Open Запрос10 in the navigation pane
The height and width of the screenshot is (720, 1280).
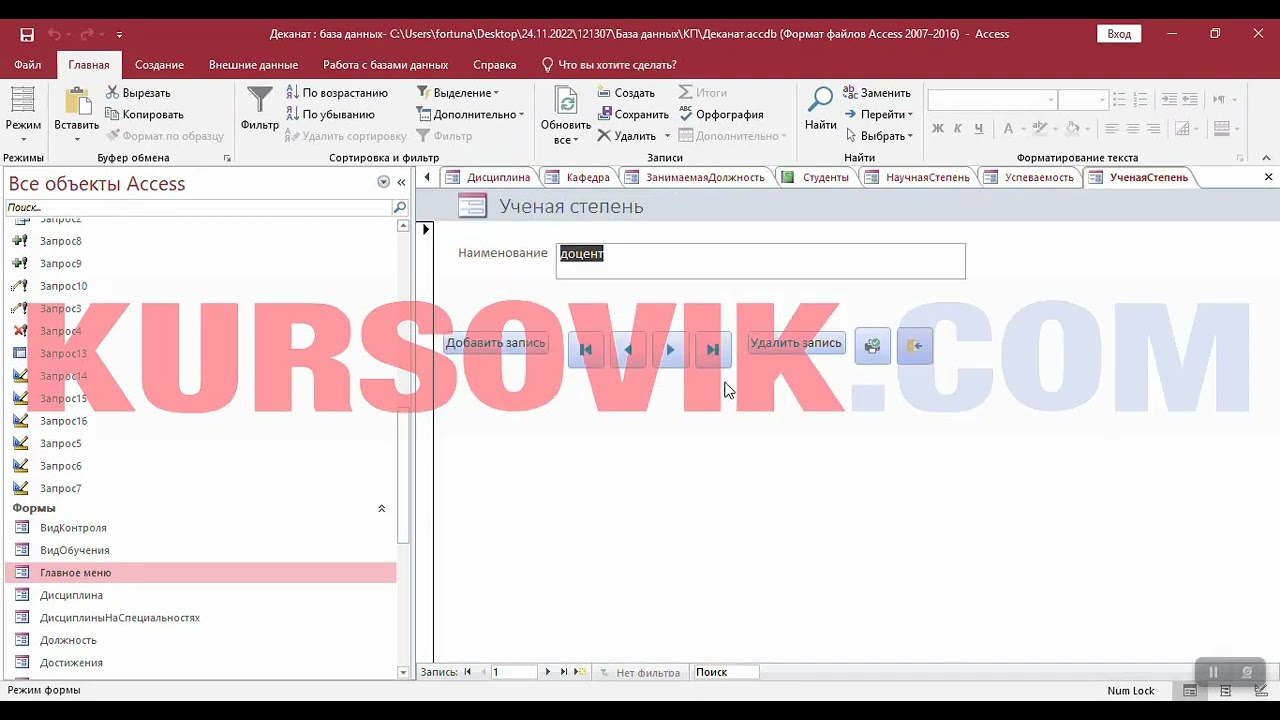pyautogui.click(x=200, y=286)
